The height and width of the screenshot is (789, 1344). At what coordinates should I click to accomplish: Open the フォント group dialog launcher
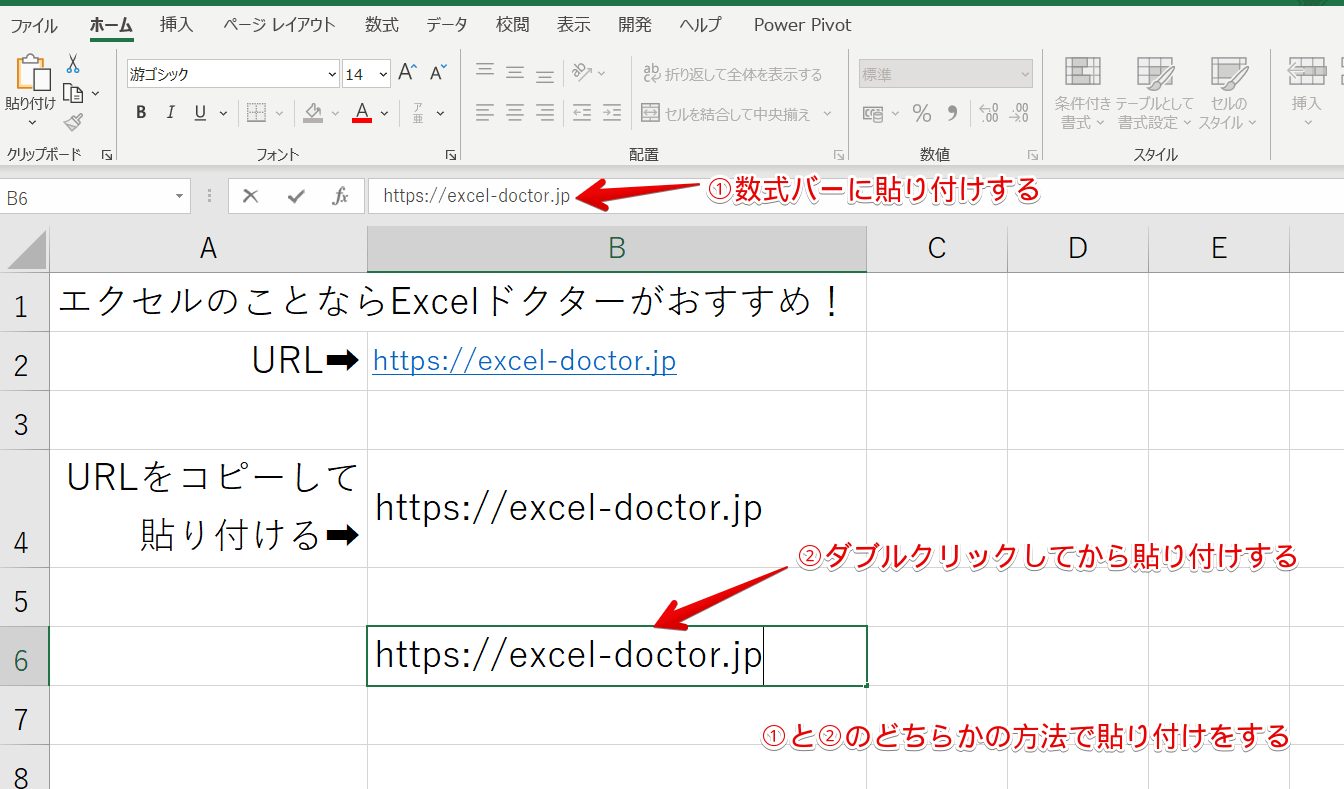coord(451,155)
